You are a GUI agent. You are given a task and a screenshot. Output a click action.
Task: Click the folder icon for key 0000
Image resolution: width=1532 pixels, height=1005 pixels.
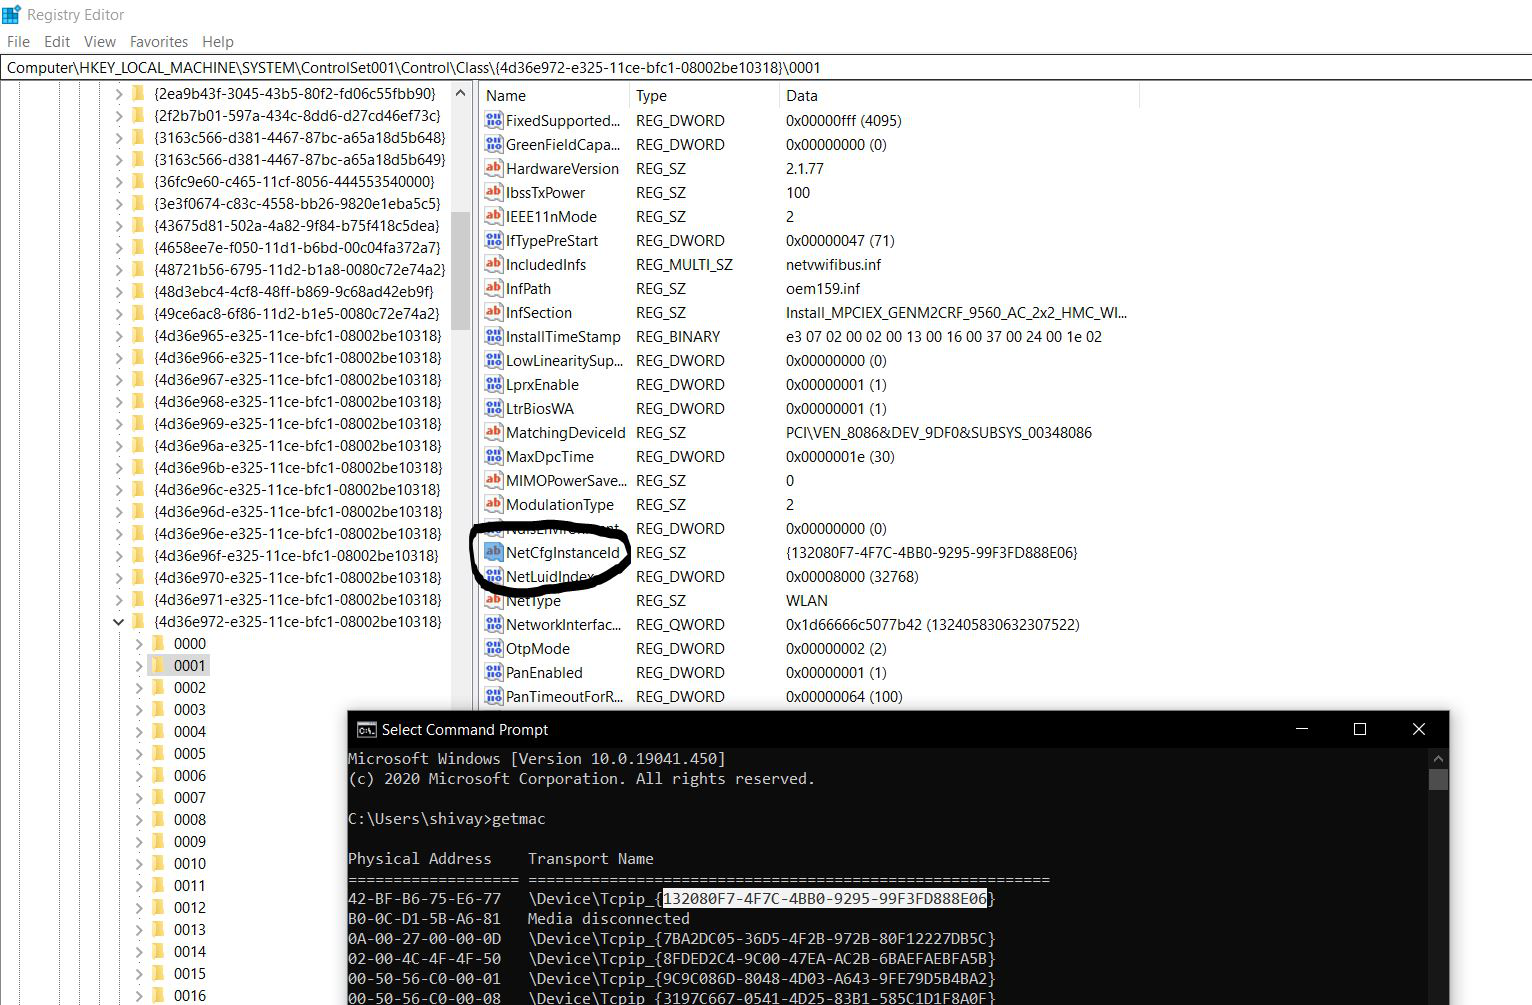point(158,643)
